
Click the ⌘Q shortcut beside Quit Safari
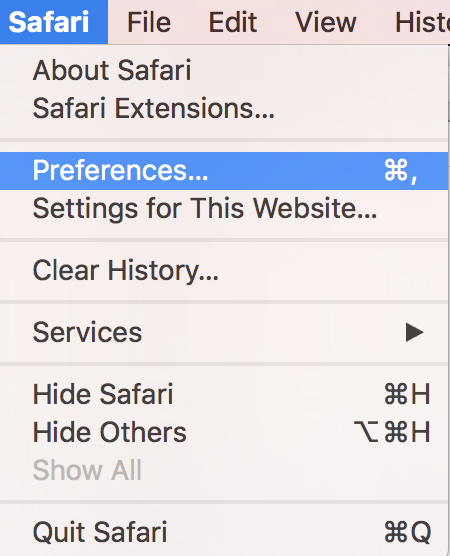tap(408, 532)
